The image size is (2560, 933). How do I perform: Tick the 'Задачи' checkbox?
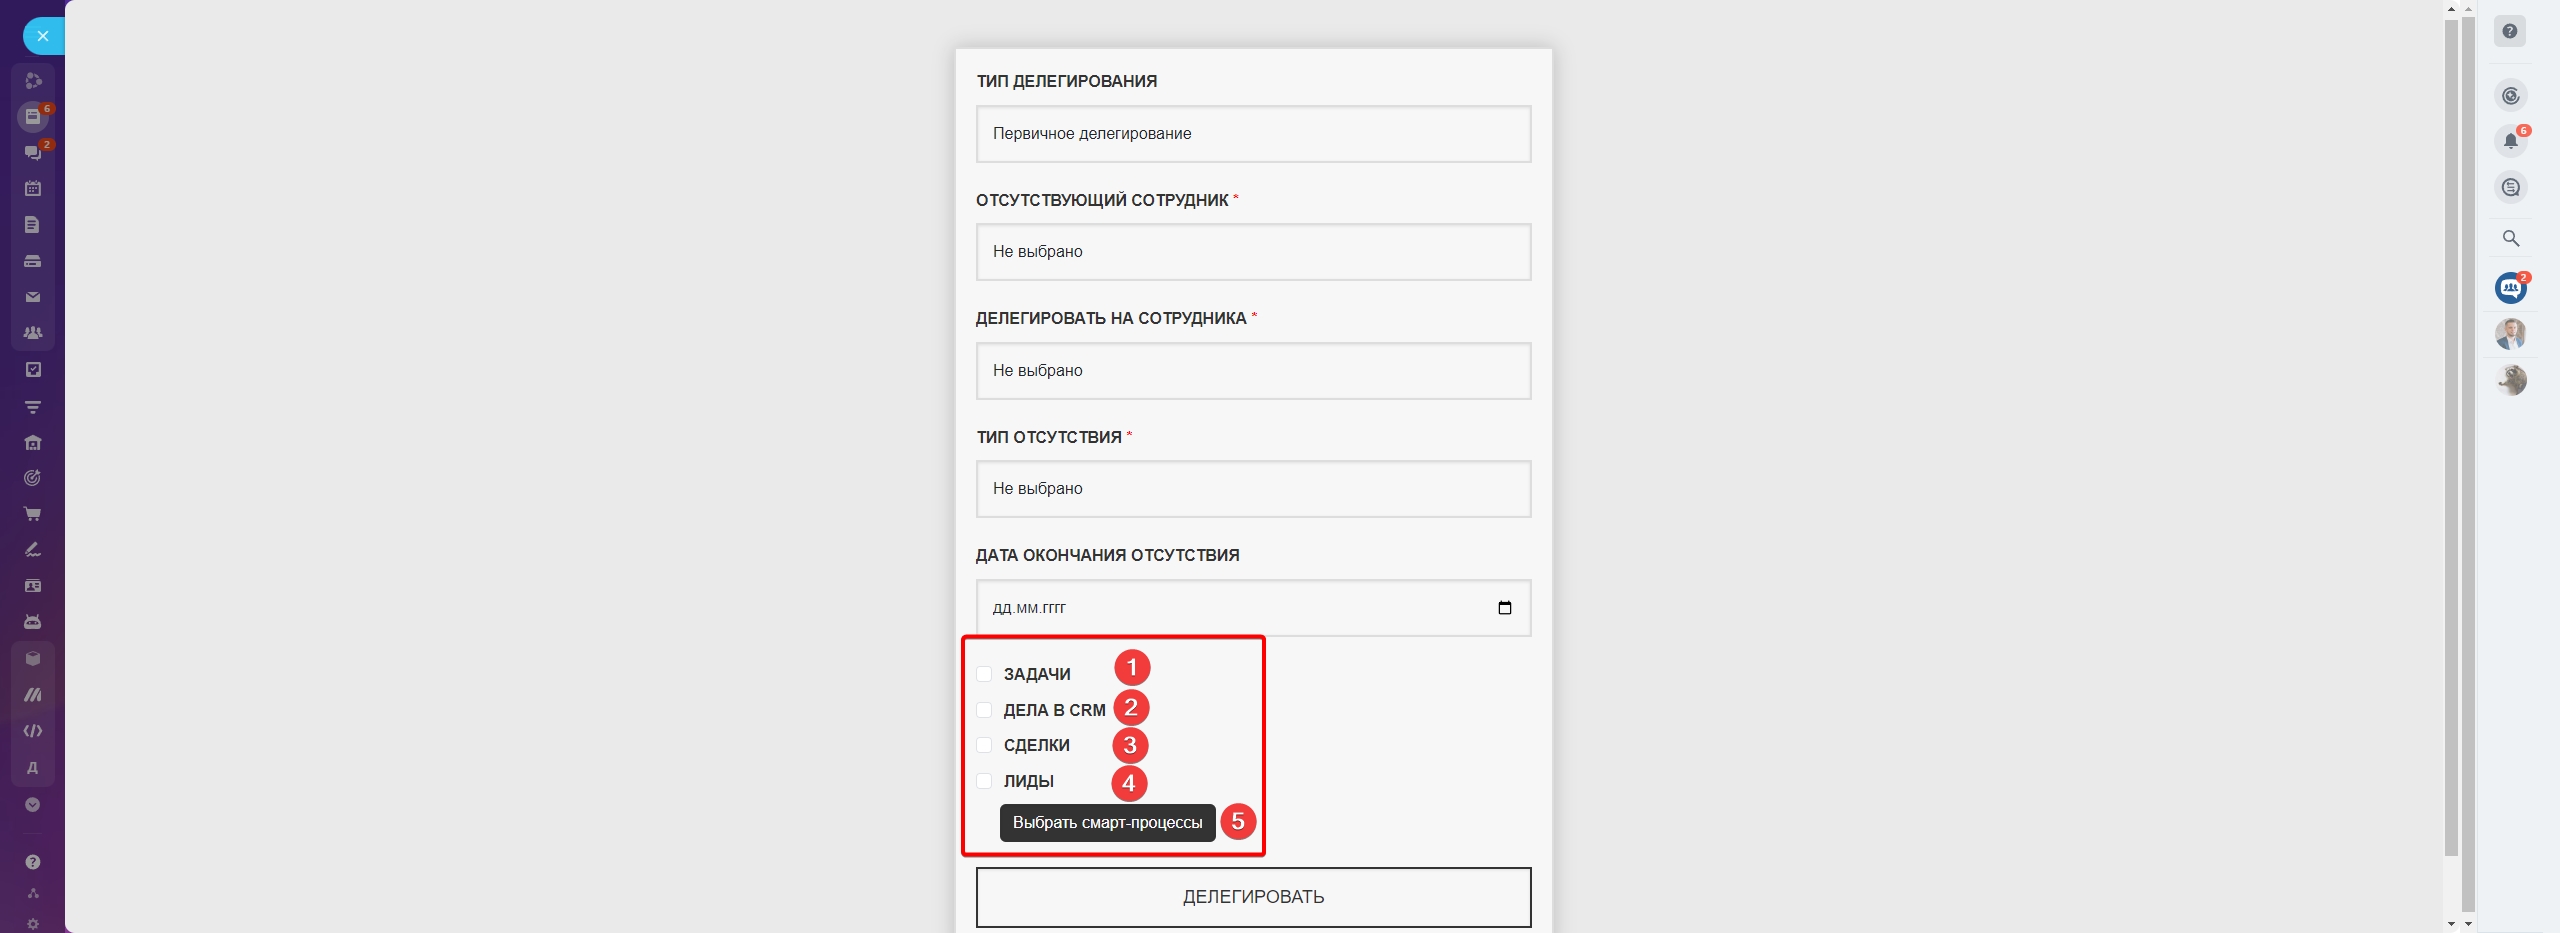[x=984, y=674]
